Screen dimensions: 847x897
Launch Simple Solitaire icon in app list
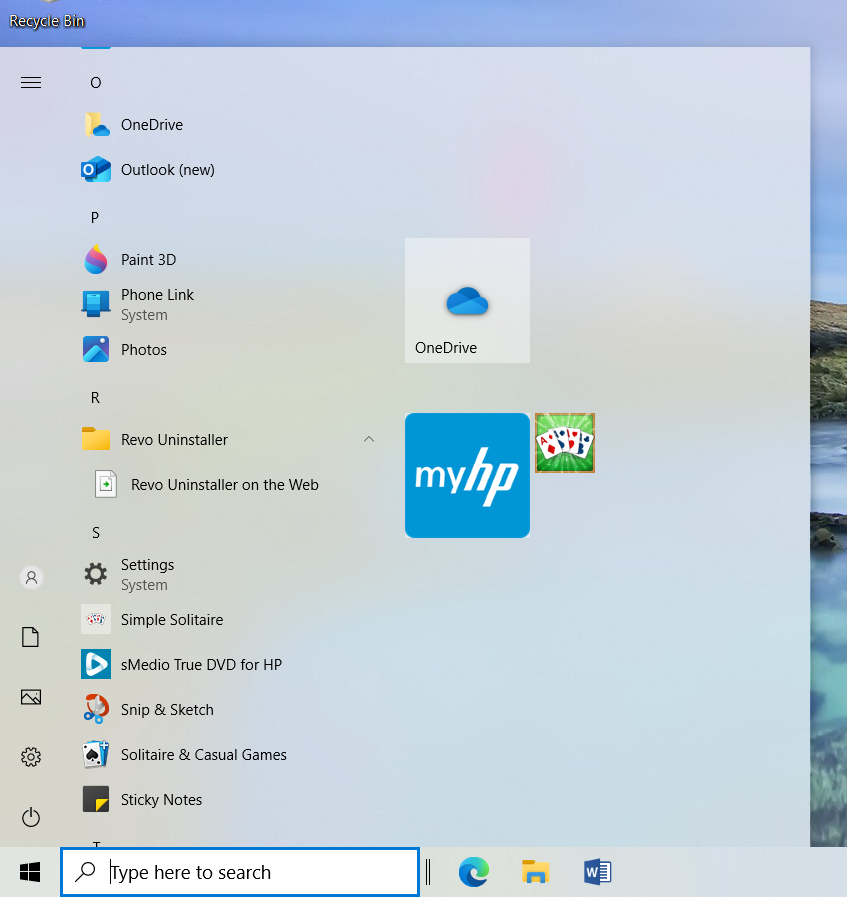tap(96, 619)
